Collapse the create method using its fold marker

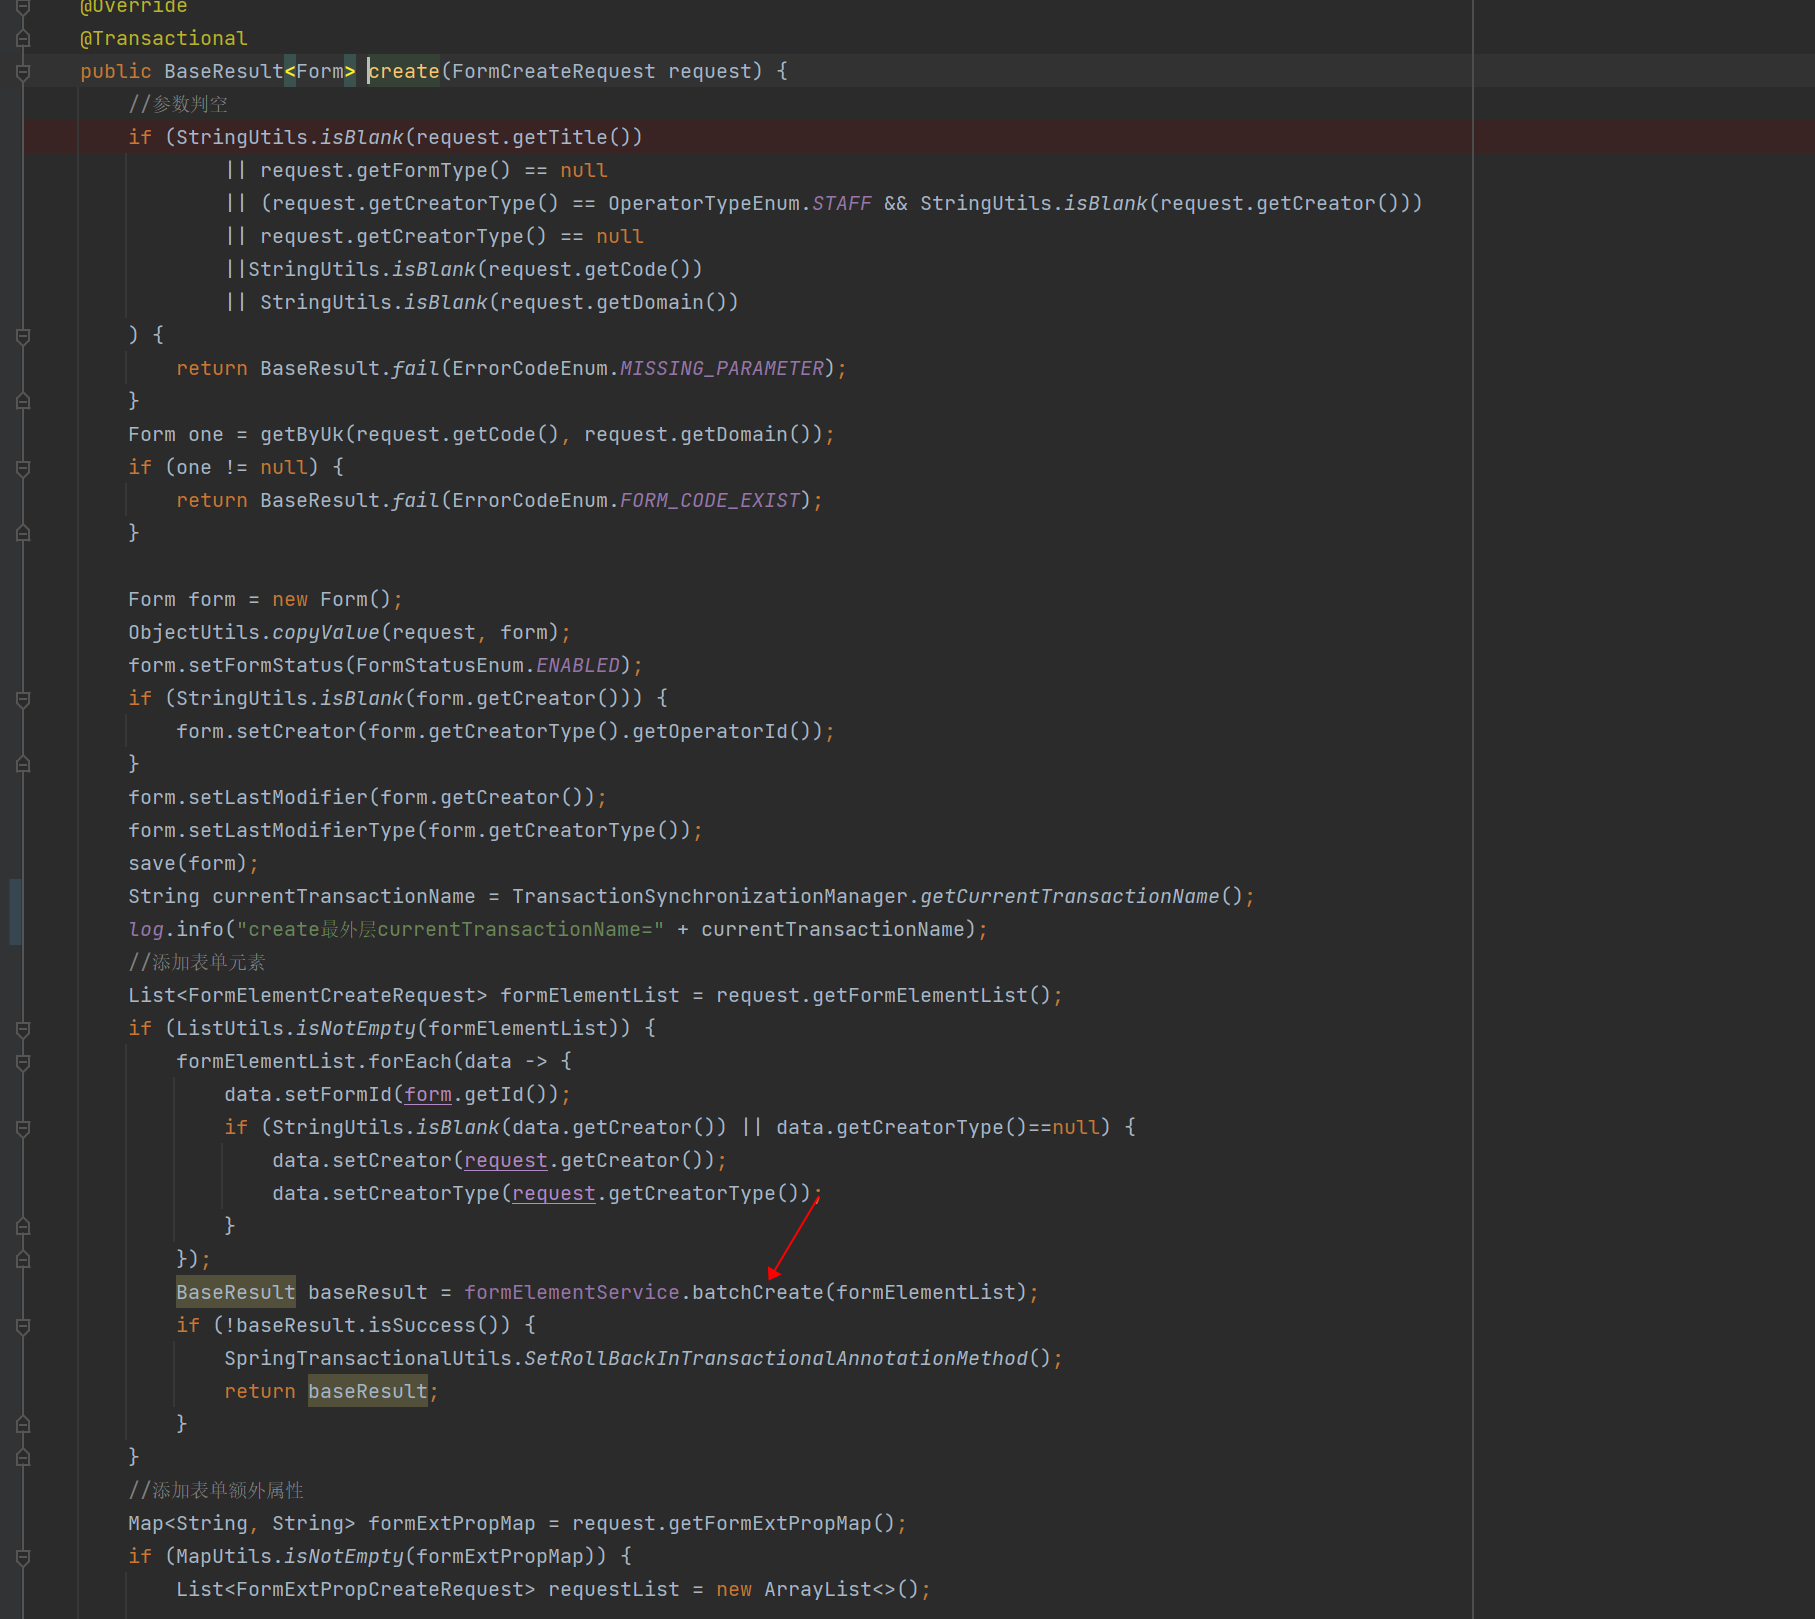tap(23, 72)
